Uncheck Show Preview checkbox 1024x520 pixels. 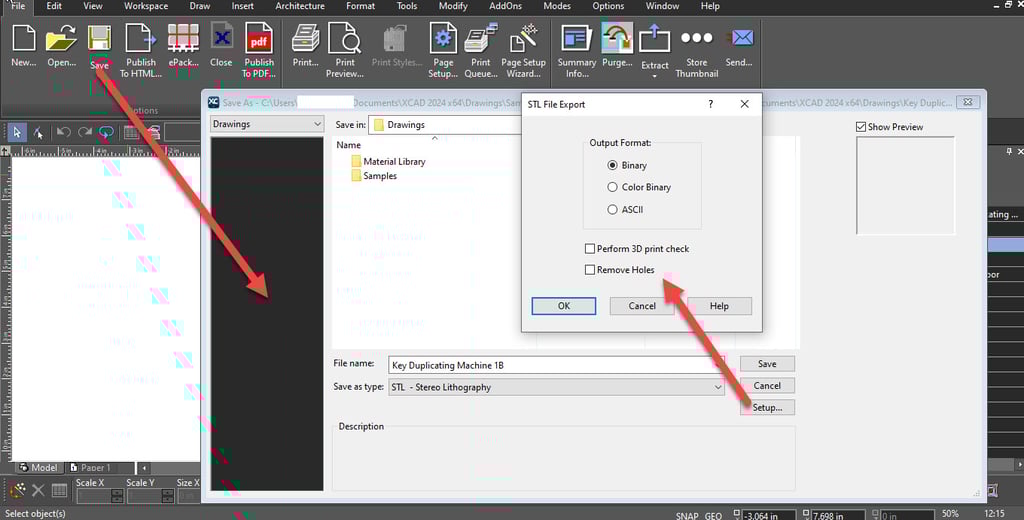[x=861, y=127]
